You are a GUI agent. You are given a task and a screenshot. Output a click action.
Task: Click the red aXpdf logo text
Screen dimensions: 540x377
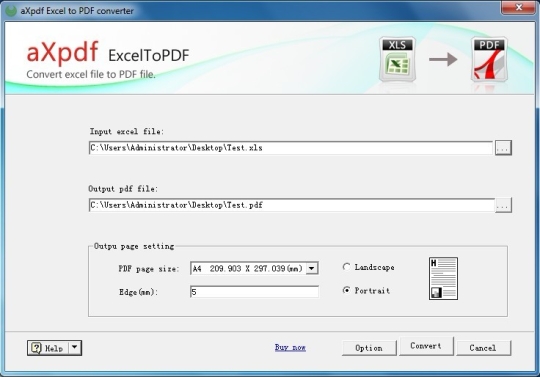(x=62, y=52)
